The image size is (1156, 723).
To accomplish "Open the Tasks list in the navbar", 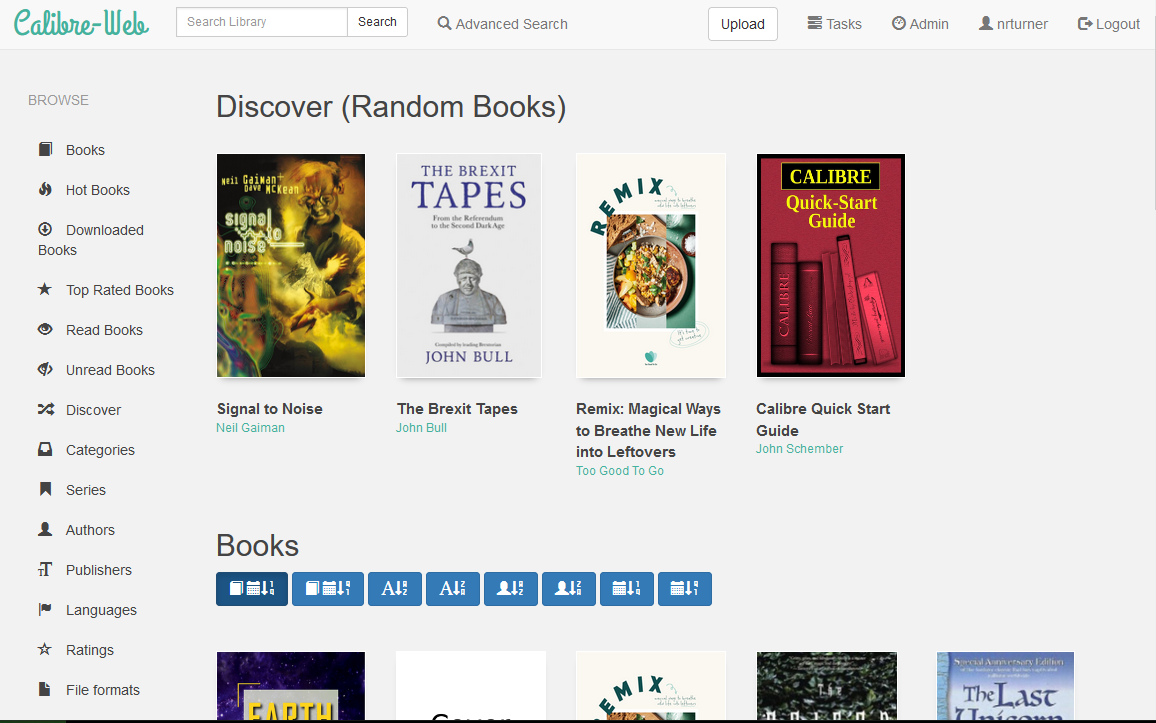I will pos(834,23).
